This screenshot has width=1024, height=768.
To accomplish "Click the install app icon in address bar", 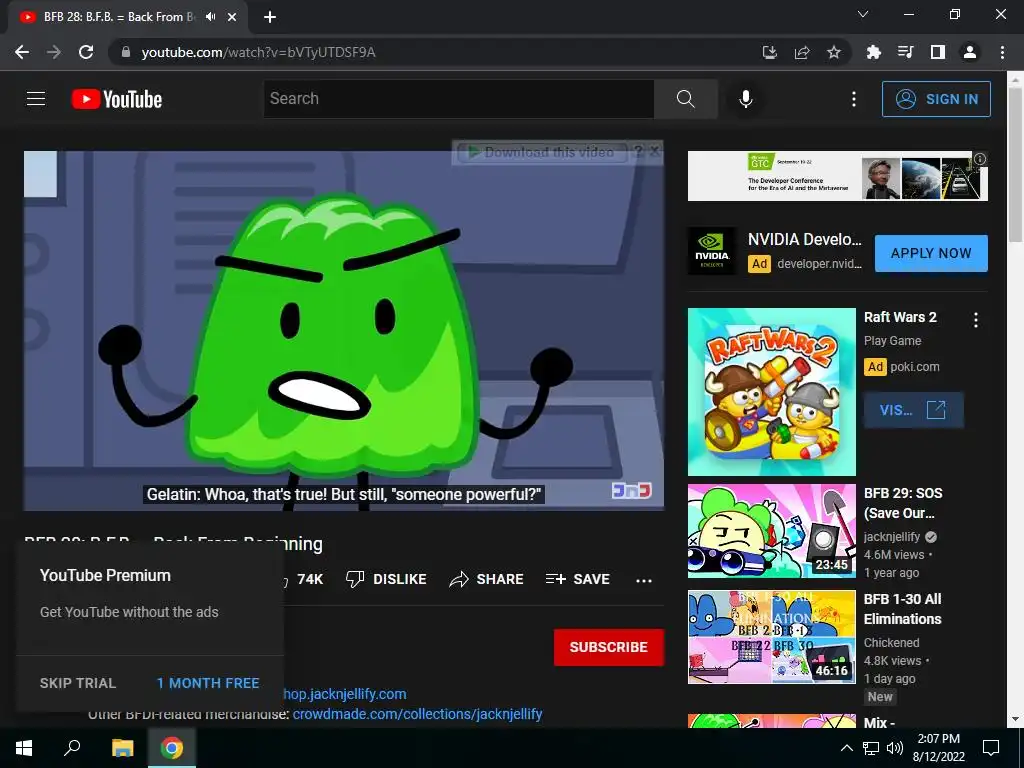I will pos(770,52).
